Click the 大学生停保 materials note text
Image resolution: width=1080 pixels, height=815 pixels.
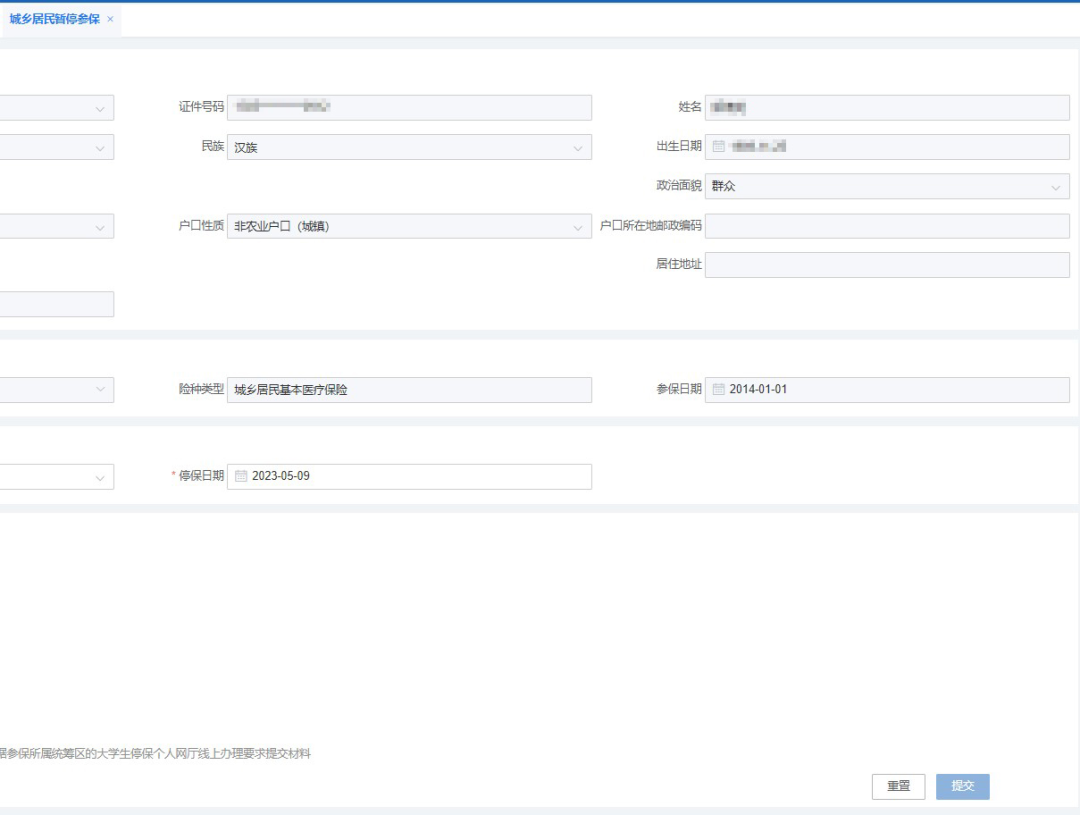[x=155, y=754]
